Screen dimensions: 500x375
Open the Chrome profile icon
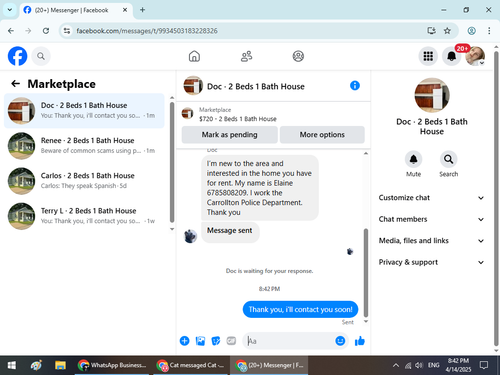471,31
